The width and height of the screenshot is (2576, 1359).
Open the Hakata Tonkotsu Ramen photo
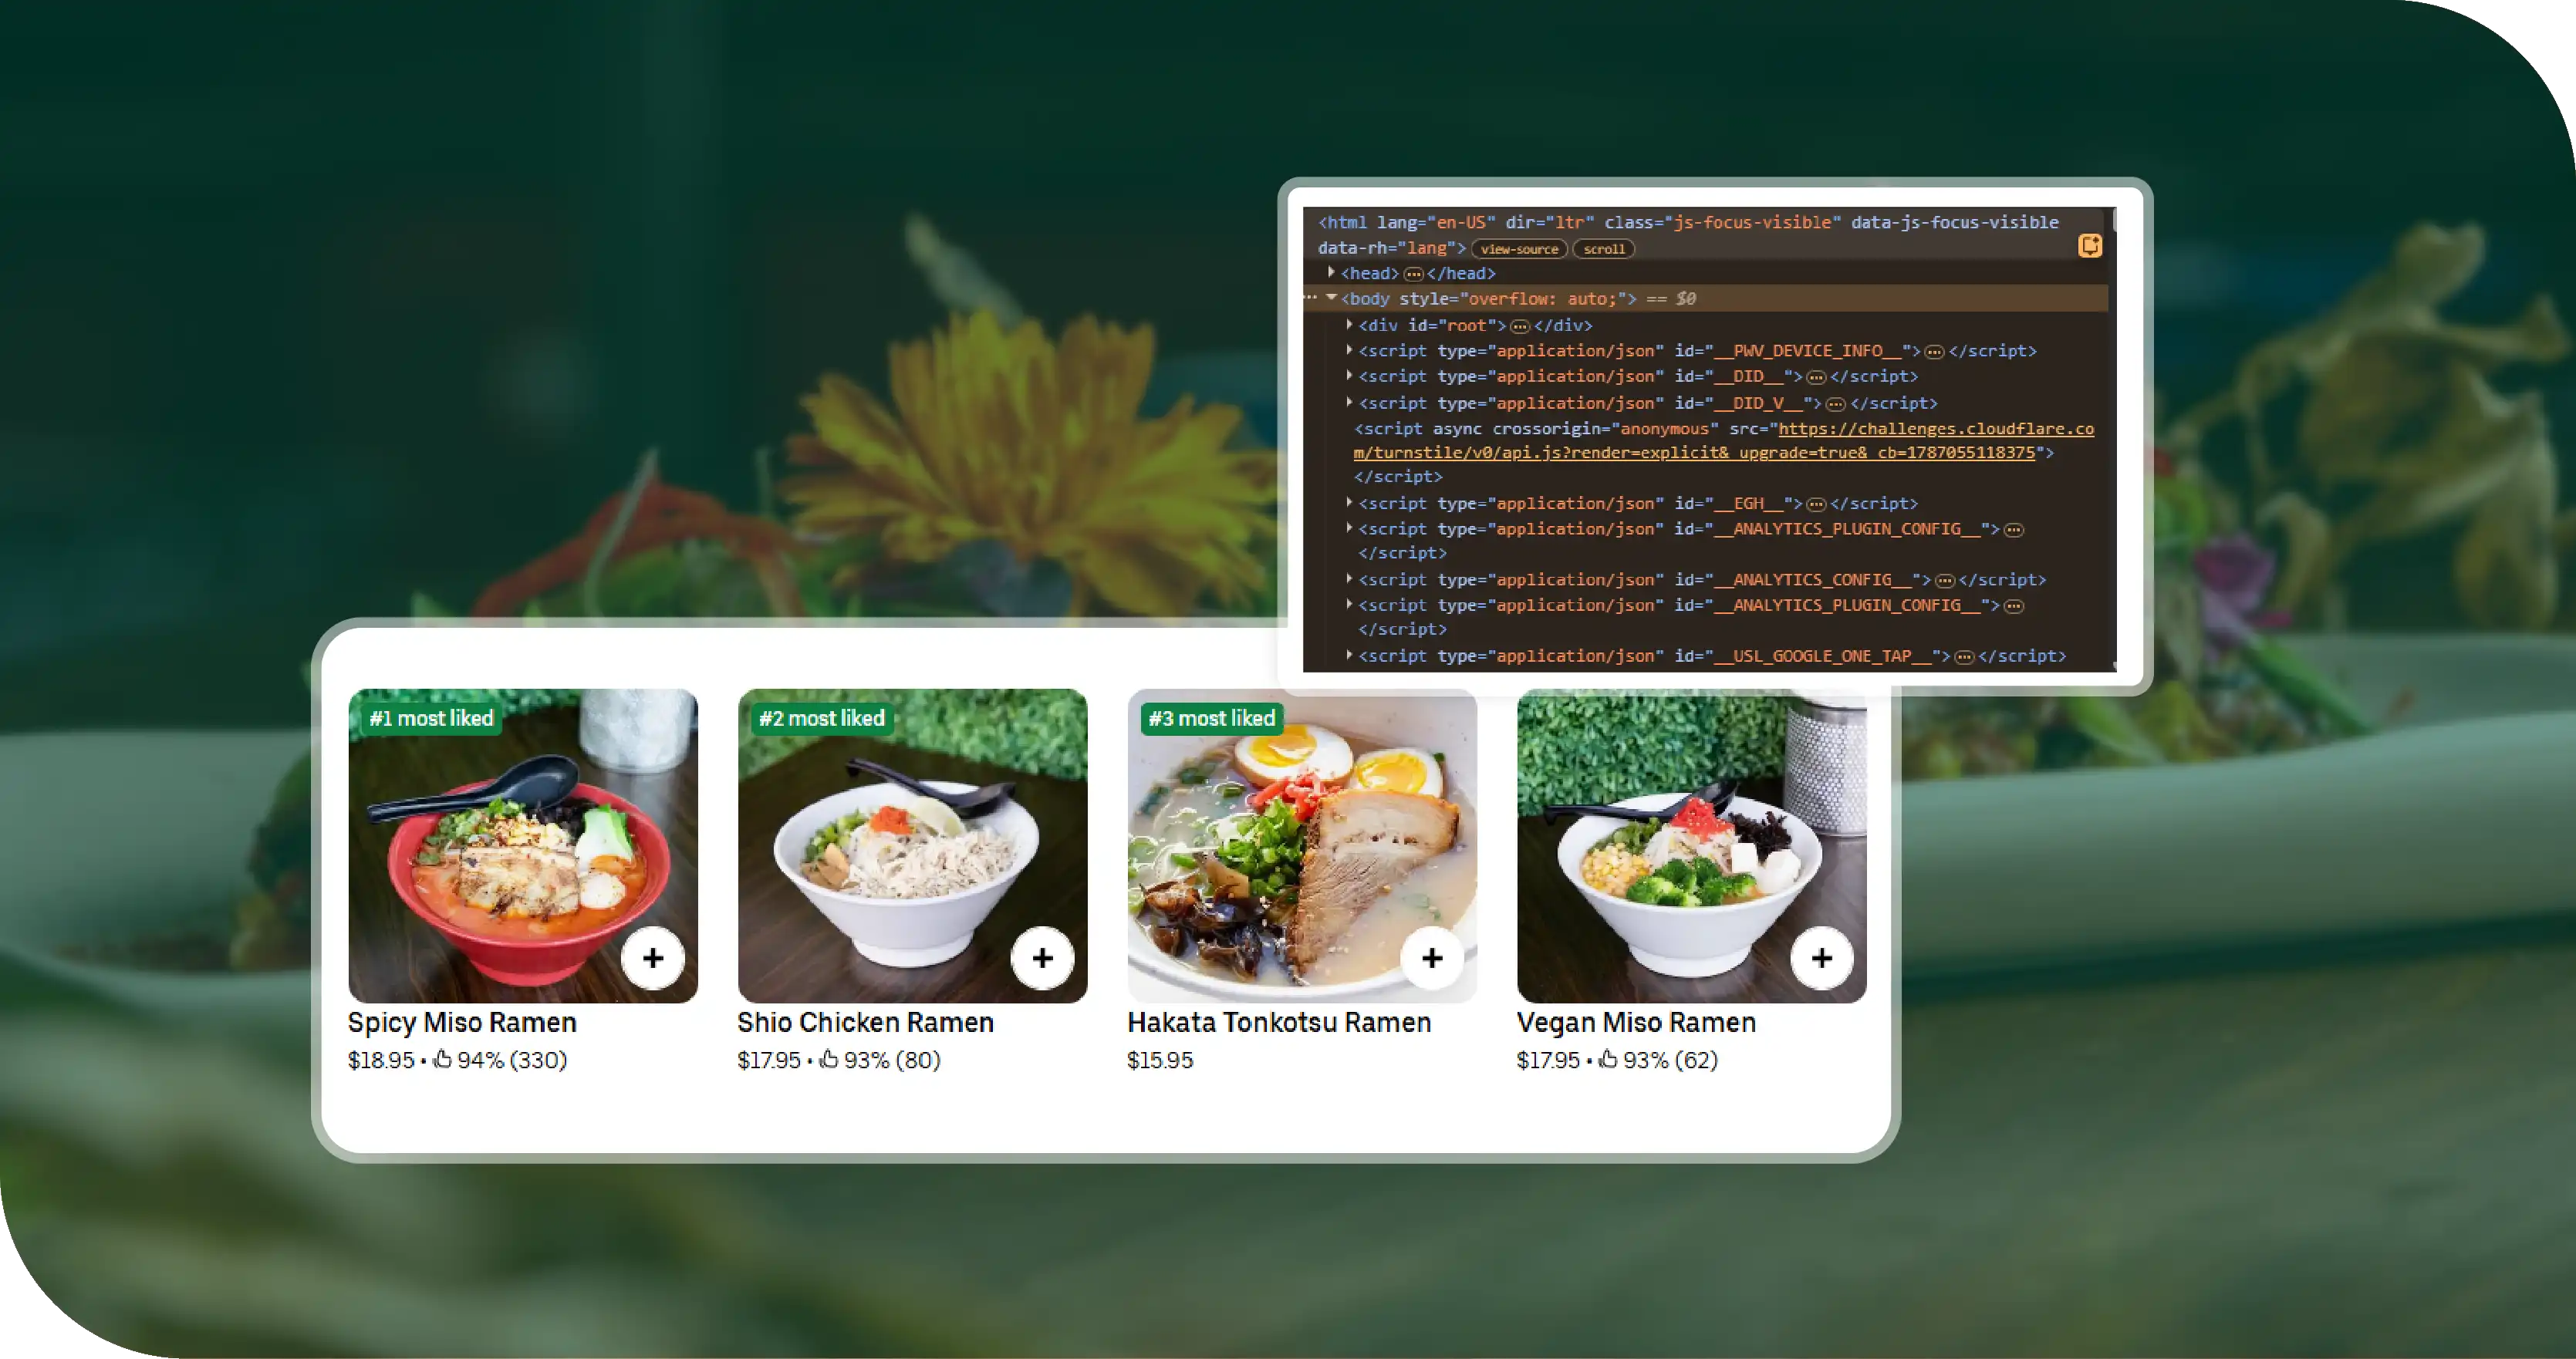tap(1302, 846)
